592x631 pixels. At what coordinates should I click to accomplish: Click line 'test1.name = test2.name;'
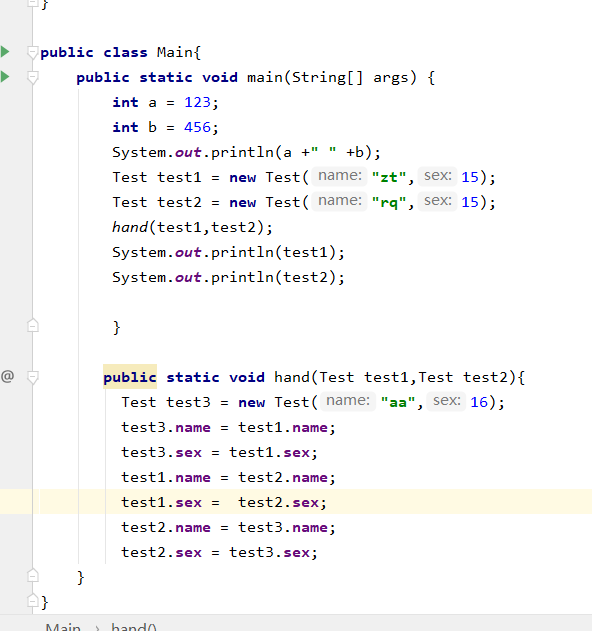coord(228,477)
